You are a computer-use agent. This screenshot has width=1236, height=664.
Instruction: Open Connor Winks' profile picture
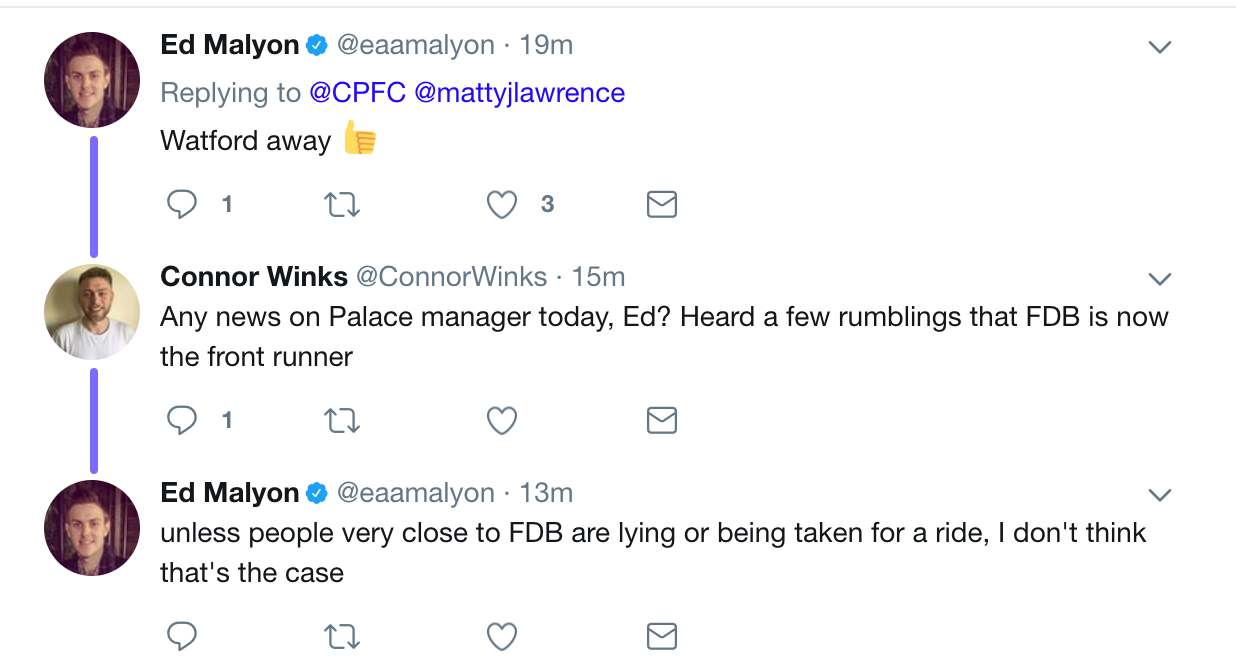click(x=92, y=312)
